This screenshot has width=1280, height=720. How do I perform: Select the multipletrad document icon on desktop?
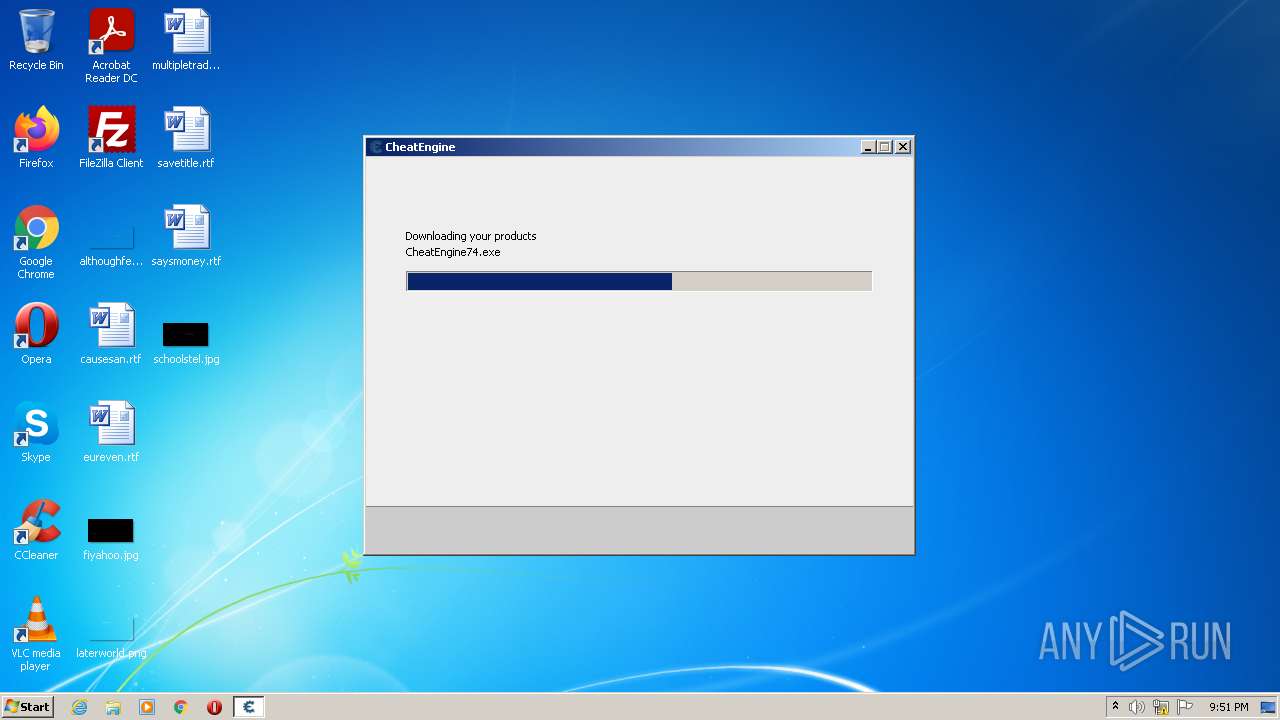[186, 41]
